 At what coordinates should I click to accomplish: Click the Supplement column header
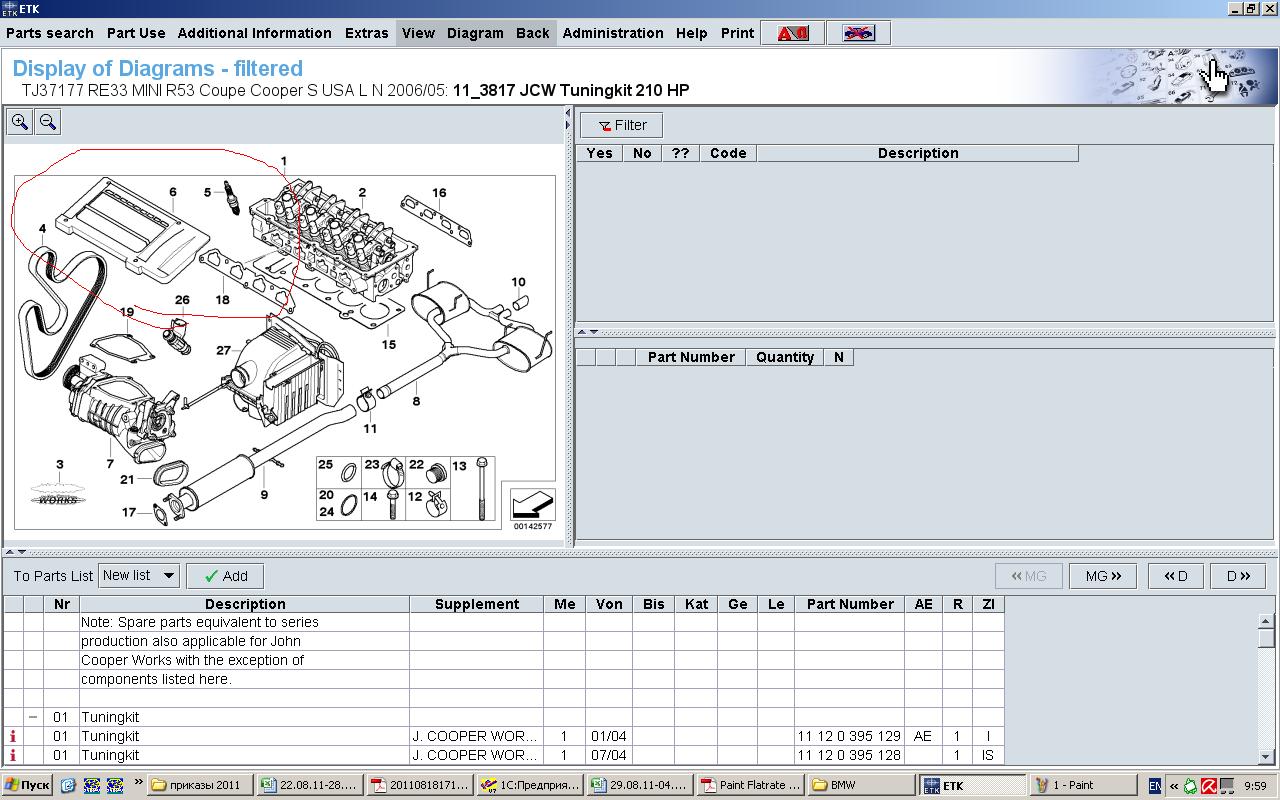click(x=477, y=604)
